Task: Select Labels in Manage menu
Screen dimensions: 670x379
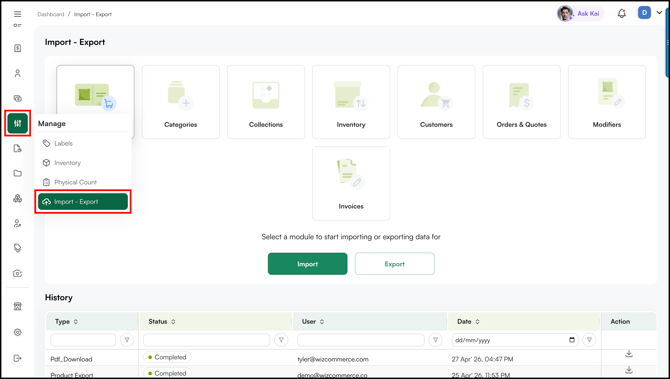Action: [x=82, y=143]
